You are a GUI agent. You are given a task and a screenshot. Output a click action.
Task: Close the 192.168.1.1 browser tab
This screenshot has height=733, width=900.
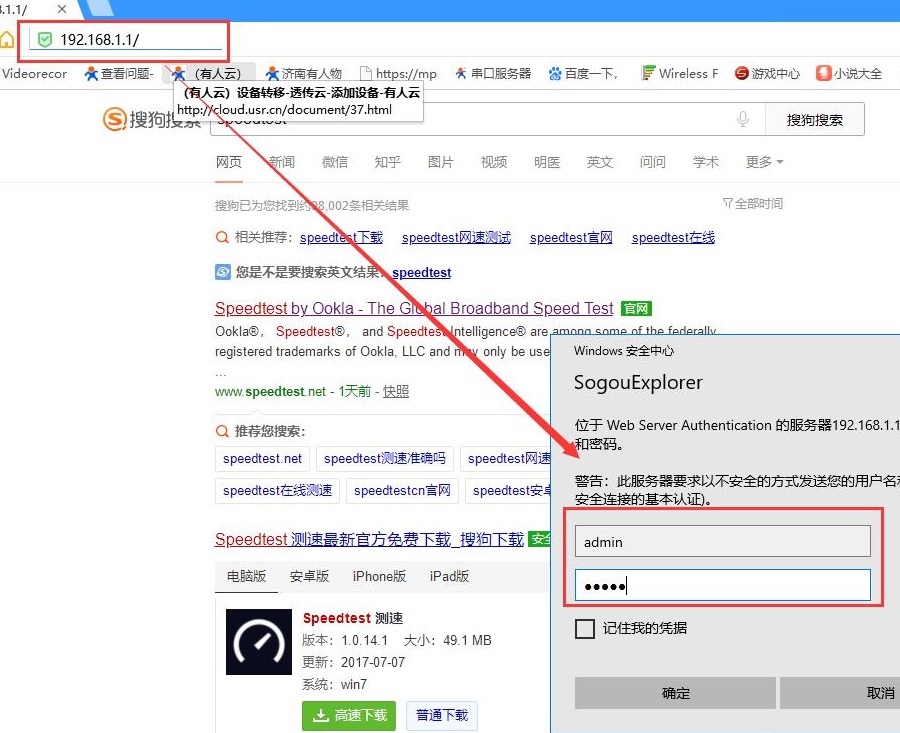62,9
